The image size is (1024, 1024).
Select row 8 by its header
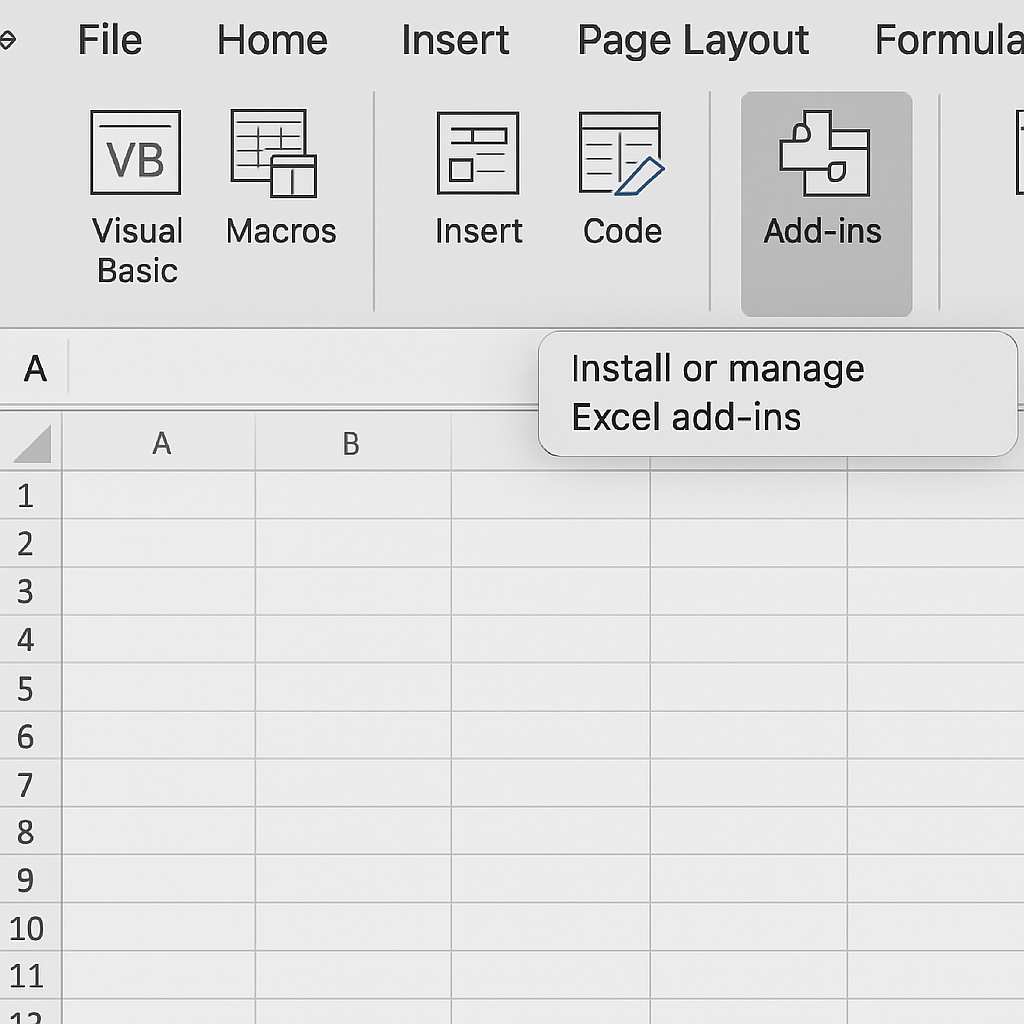point(31,831)
